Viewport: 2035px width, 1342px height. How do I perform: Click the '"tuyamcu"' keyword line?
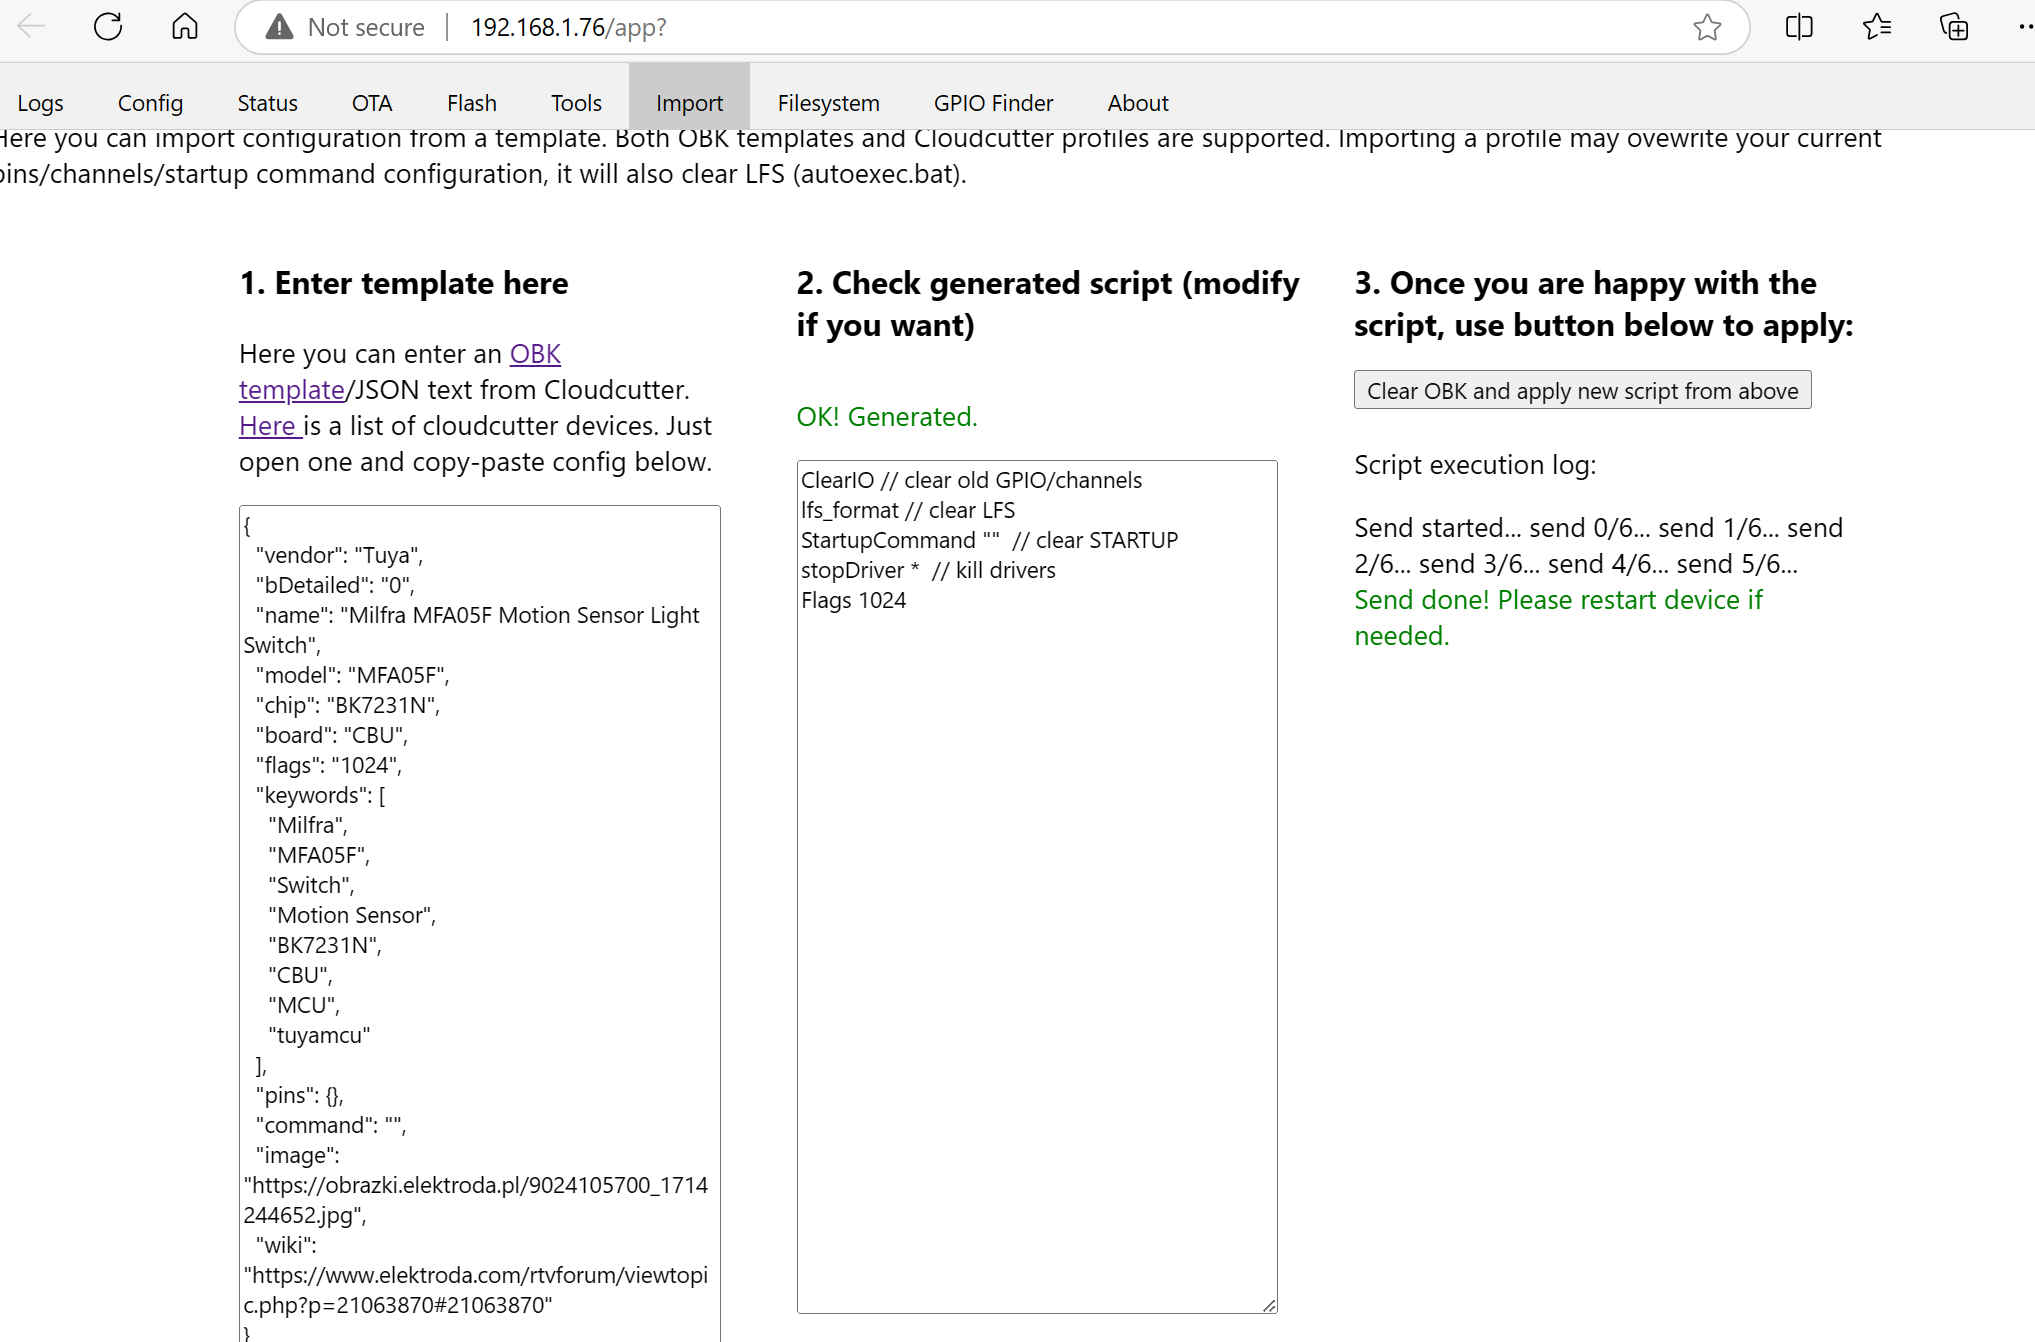(319, 1035)
